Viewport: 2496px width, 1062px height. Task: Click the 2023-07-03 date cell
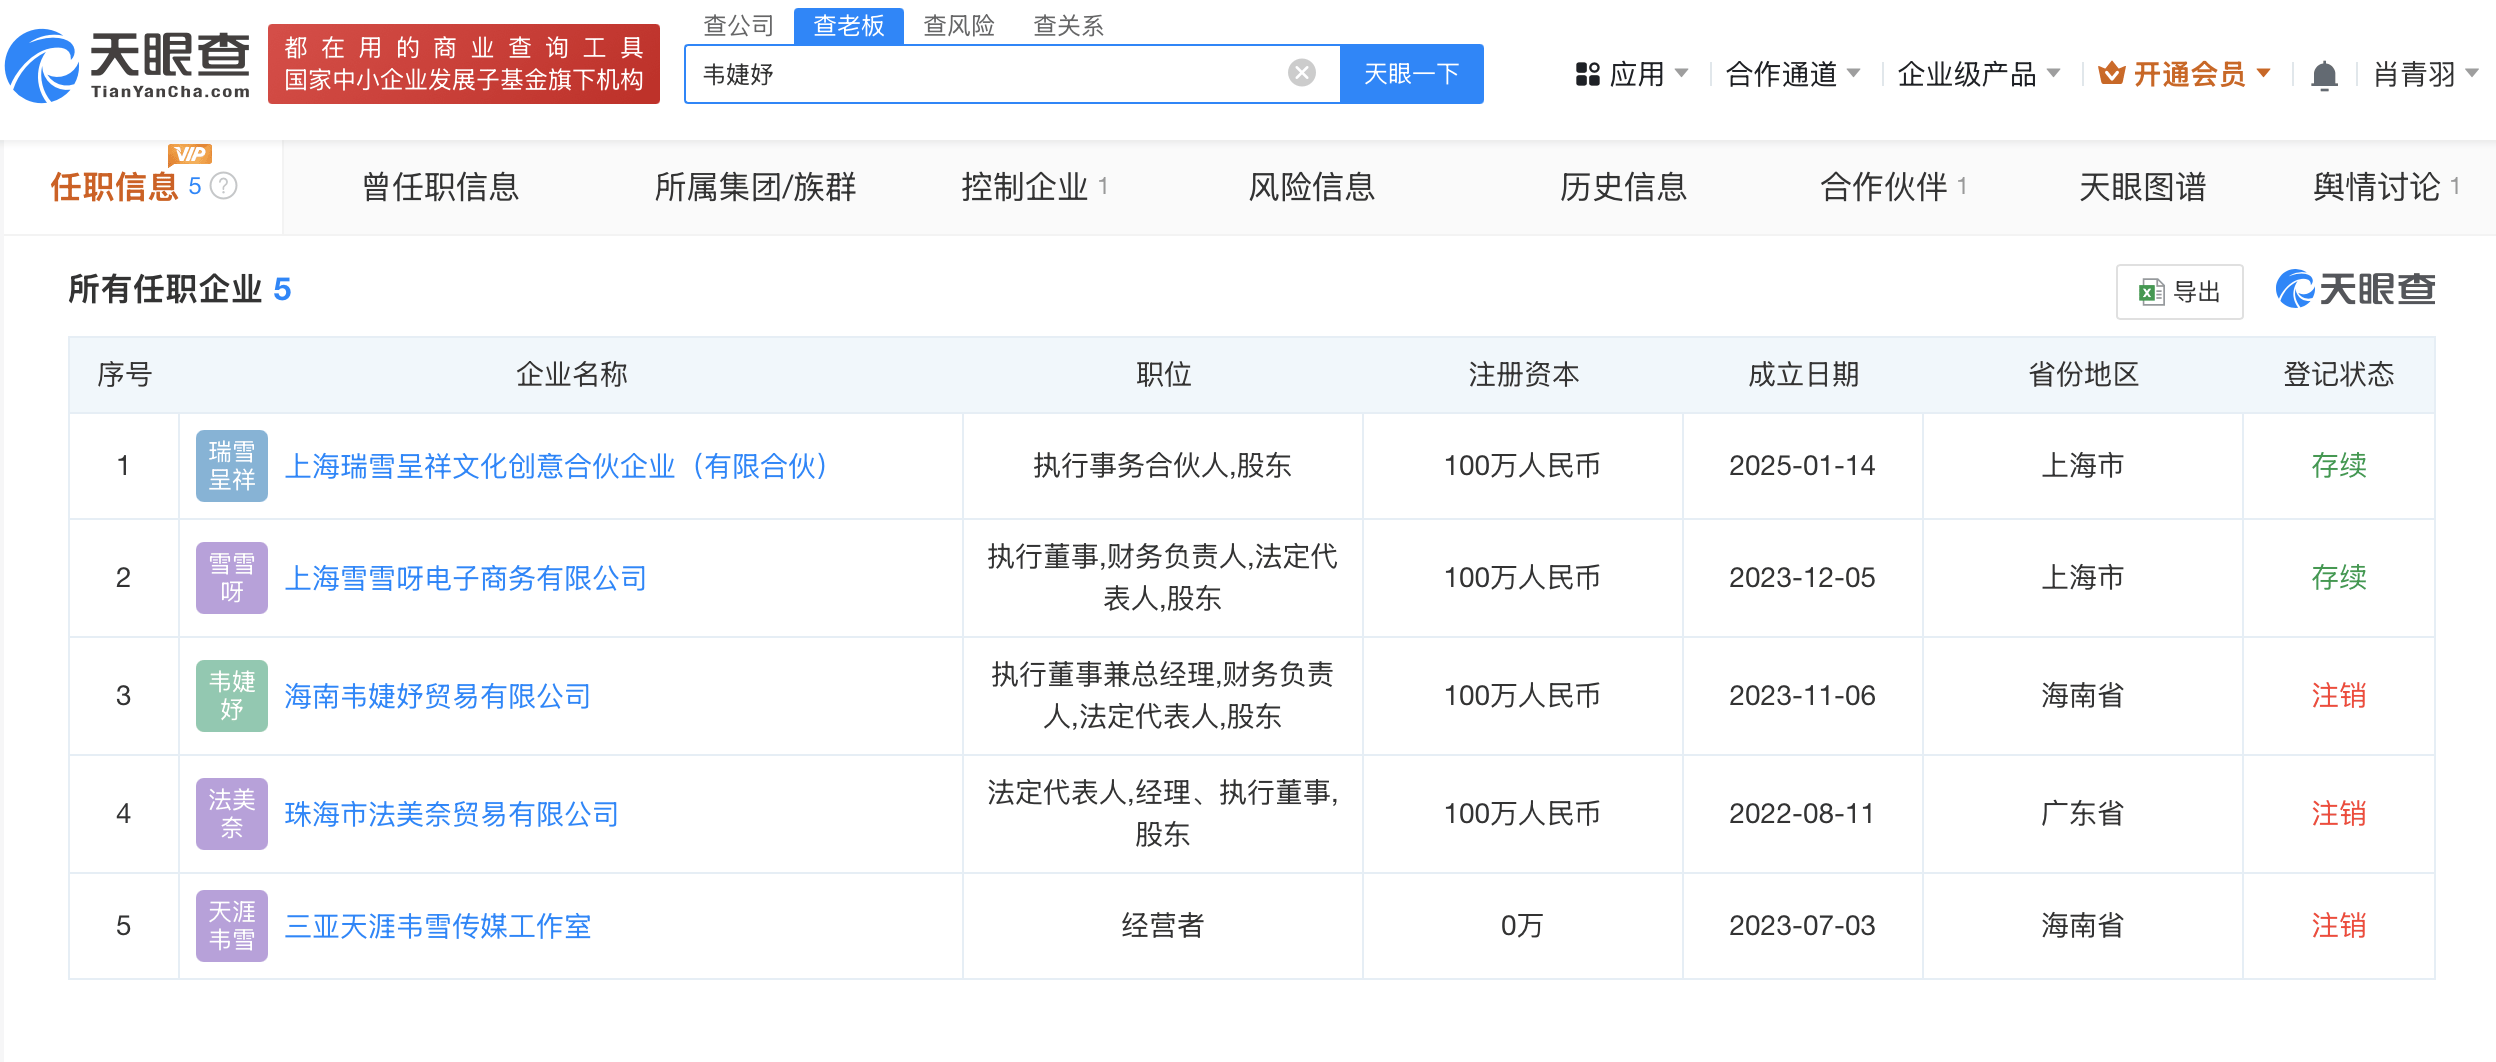[1802, 926]
